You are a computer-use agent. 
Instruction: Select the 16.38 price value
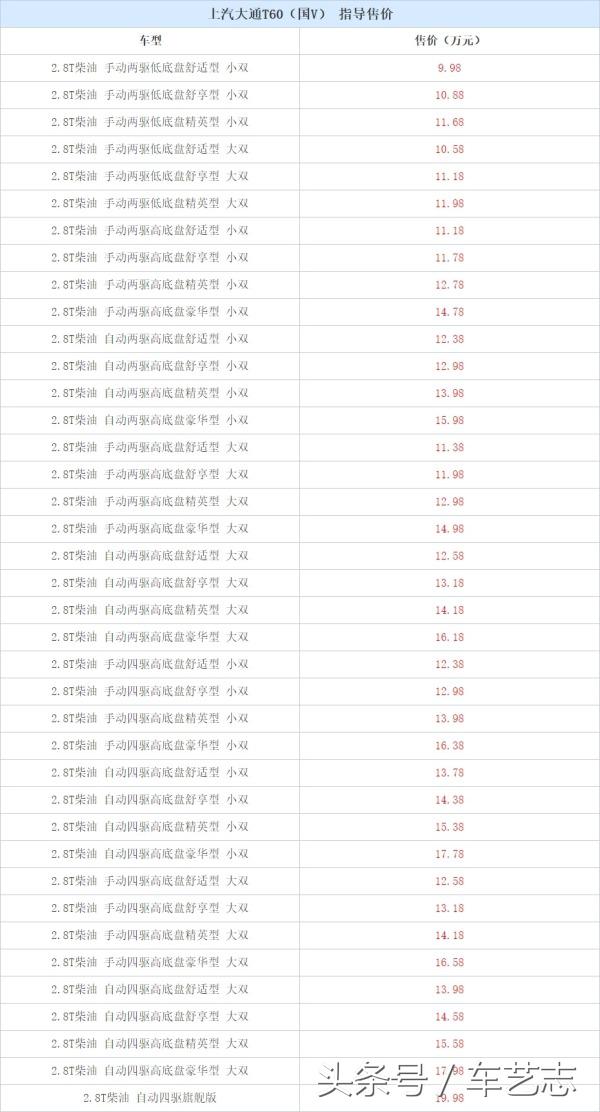[448, 745]
